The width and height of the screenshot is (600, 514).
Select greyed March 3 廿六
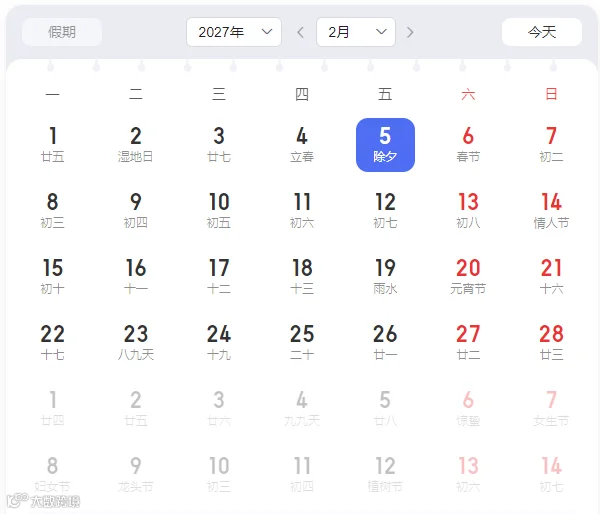[219, 409]
